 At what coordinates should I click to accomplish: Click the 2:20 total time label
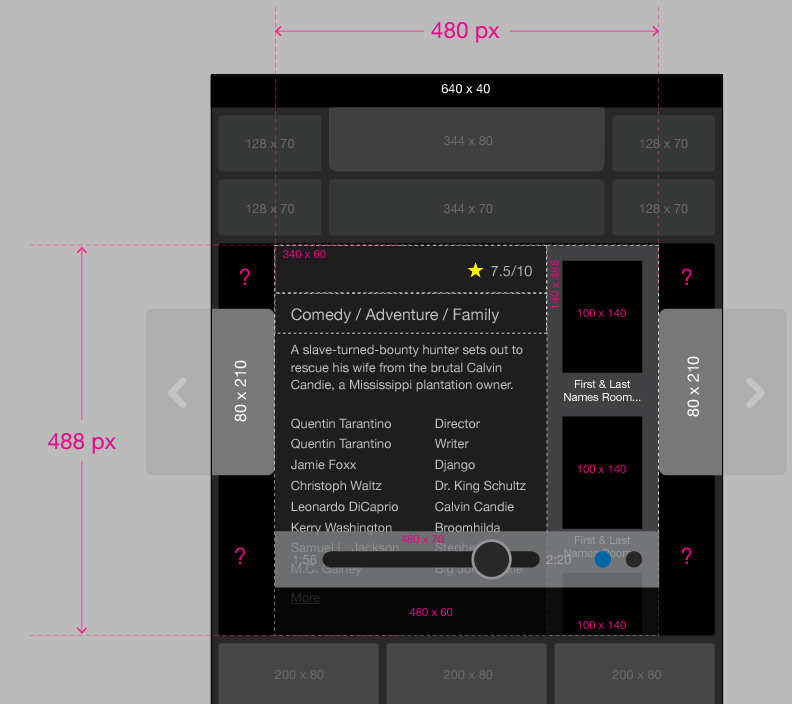(x=558, y=560)
